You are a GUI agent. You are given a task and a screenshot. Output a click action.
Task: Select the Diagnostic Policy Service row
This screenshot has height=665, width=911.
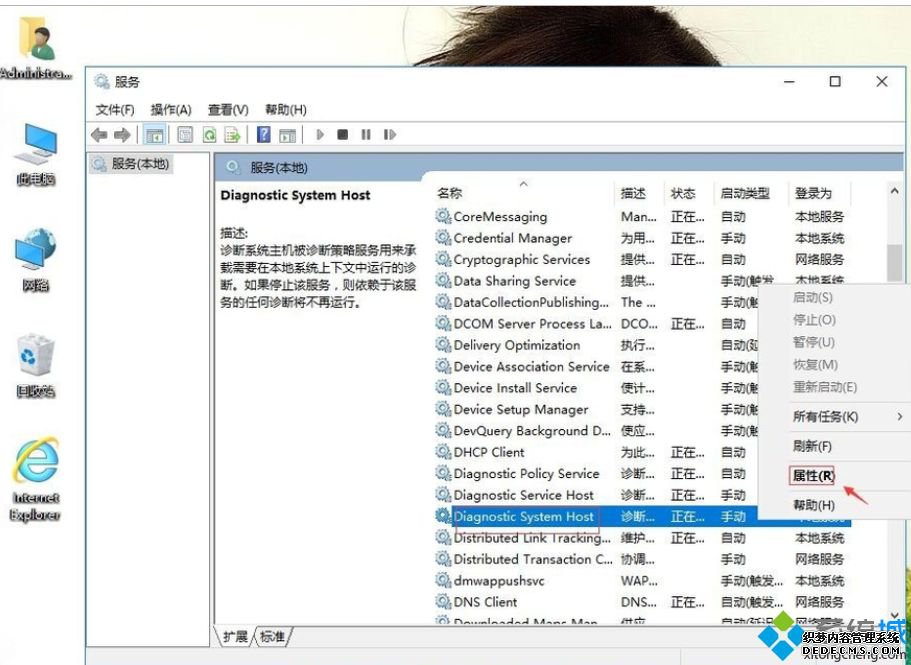(x=597, y=473)
